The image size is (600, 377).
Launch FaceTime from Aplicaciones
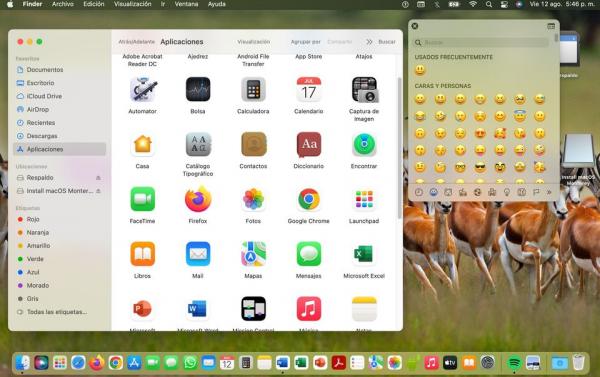coord(142,199)
